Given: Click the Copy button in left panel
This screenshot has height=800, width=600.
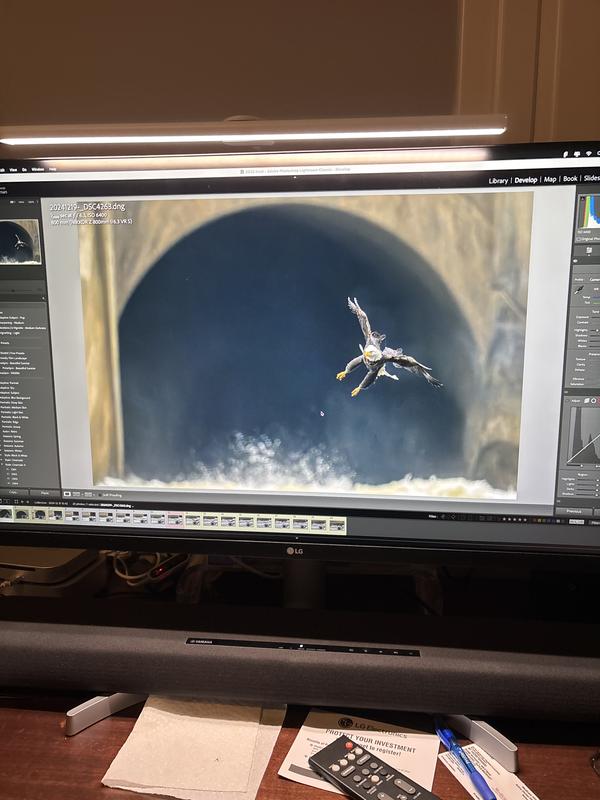Looking at the screenshot, I should 13,493.
